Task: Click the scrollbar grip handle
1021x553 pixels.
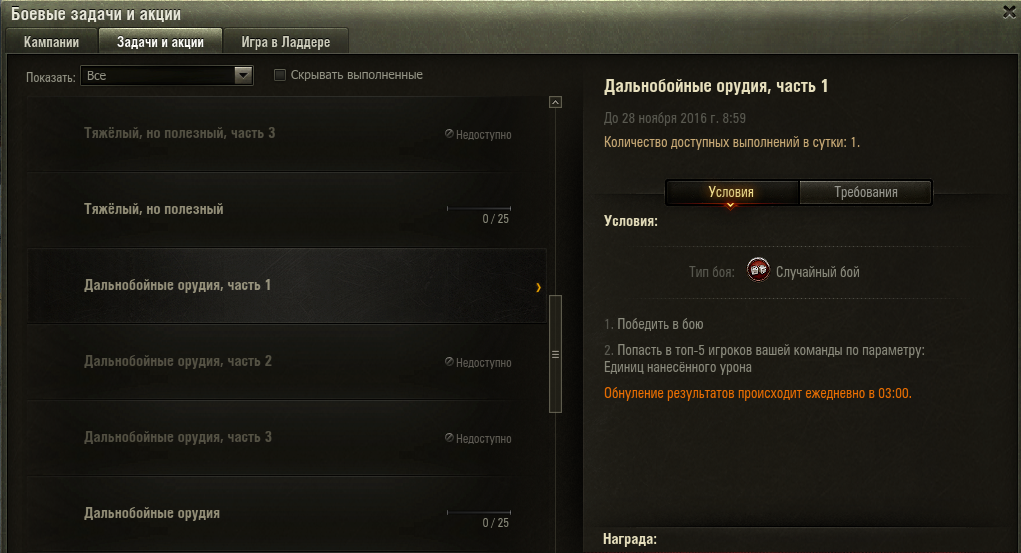Action: (555, 354)
